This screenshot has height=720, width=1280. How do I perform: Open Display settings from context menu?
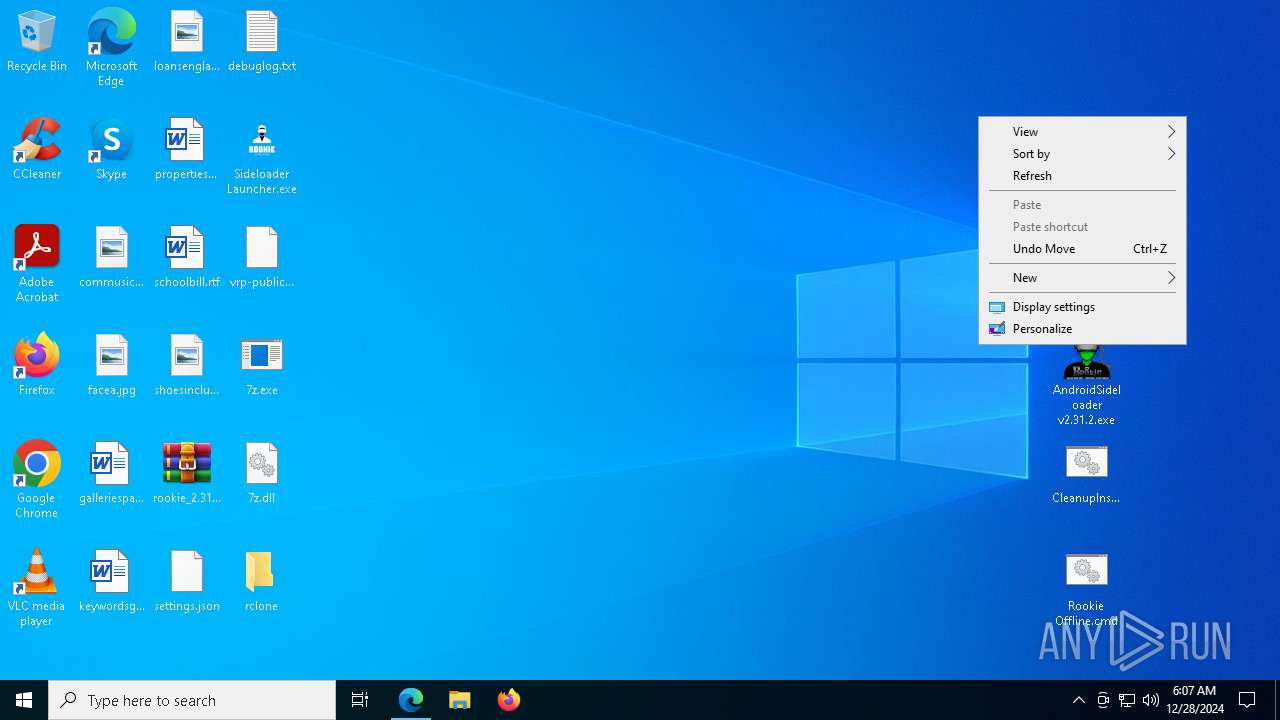(1082, 306)
